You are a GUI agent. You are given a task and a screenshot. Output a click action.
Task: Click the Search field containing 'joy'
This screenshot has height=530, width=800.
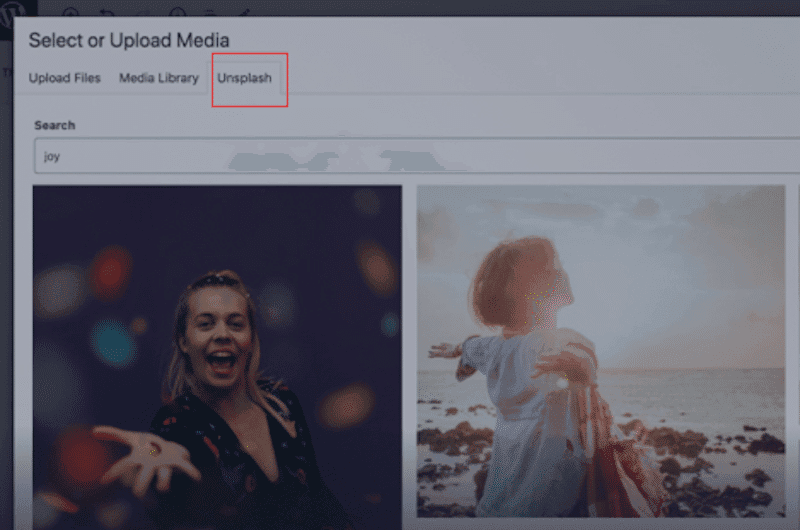pos(416,156)
